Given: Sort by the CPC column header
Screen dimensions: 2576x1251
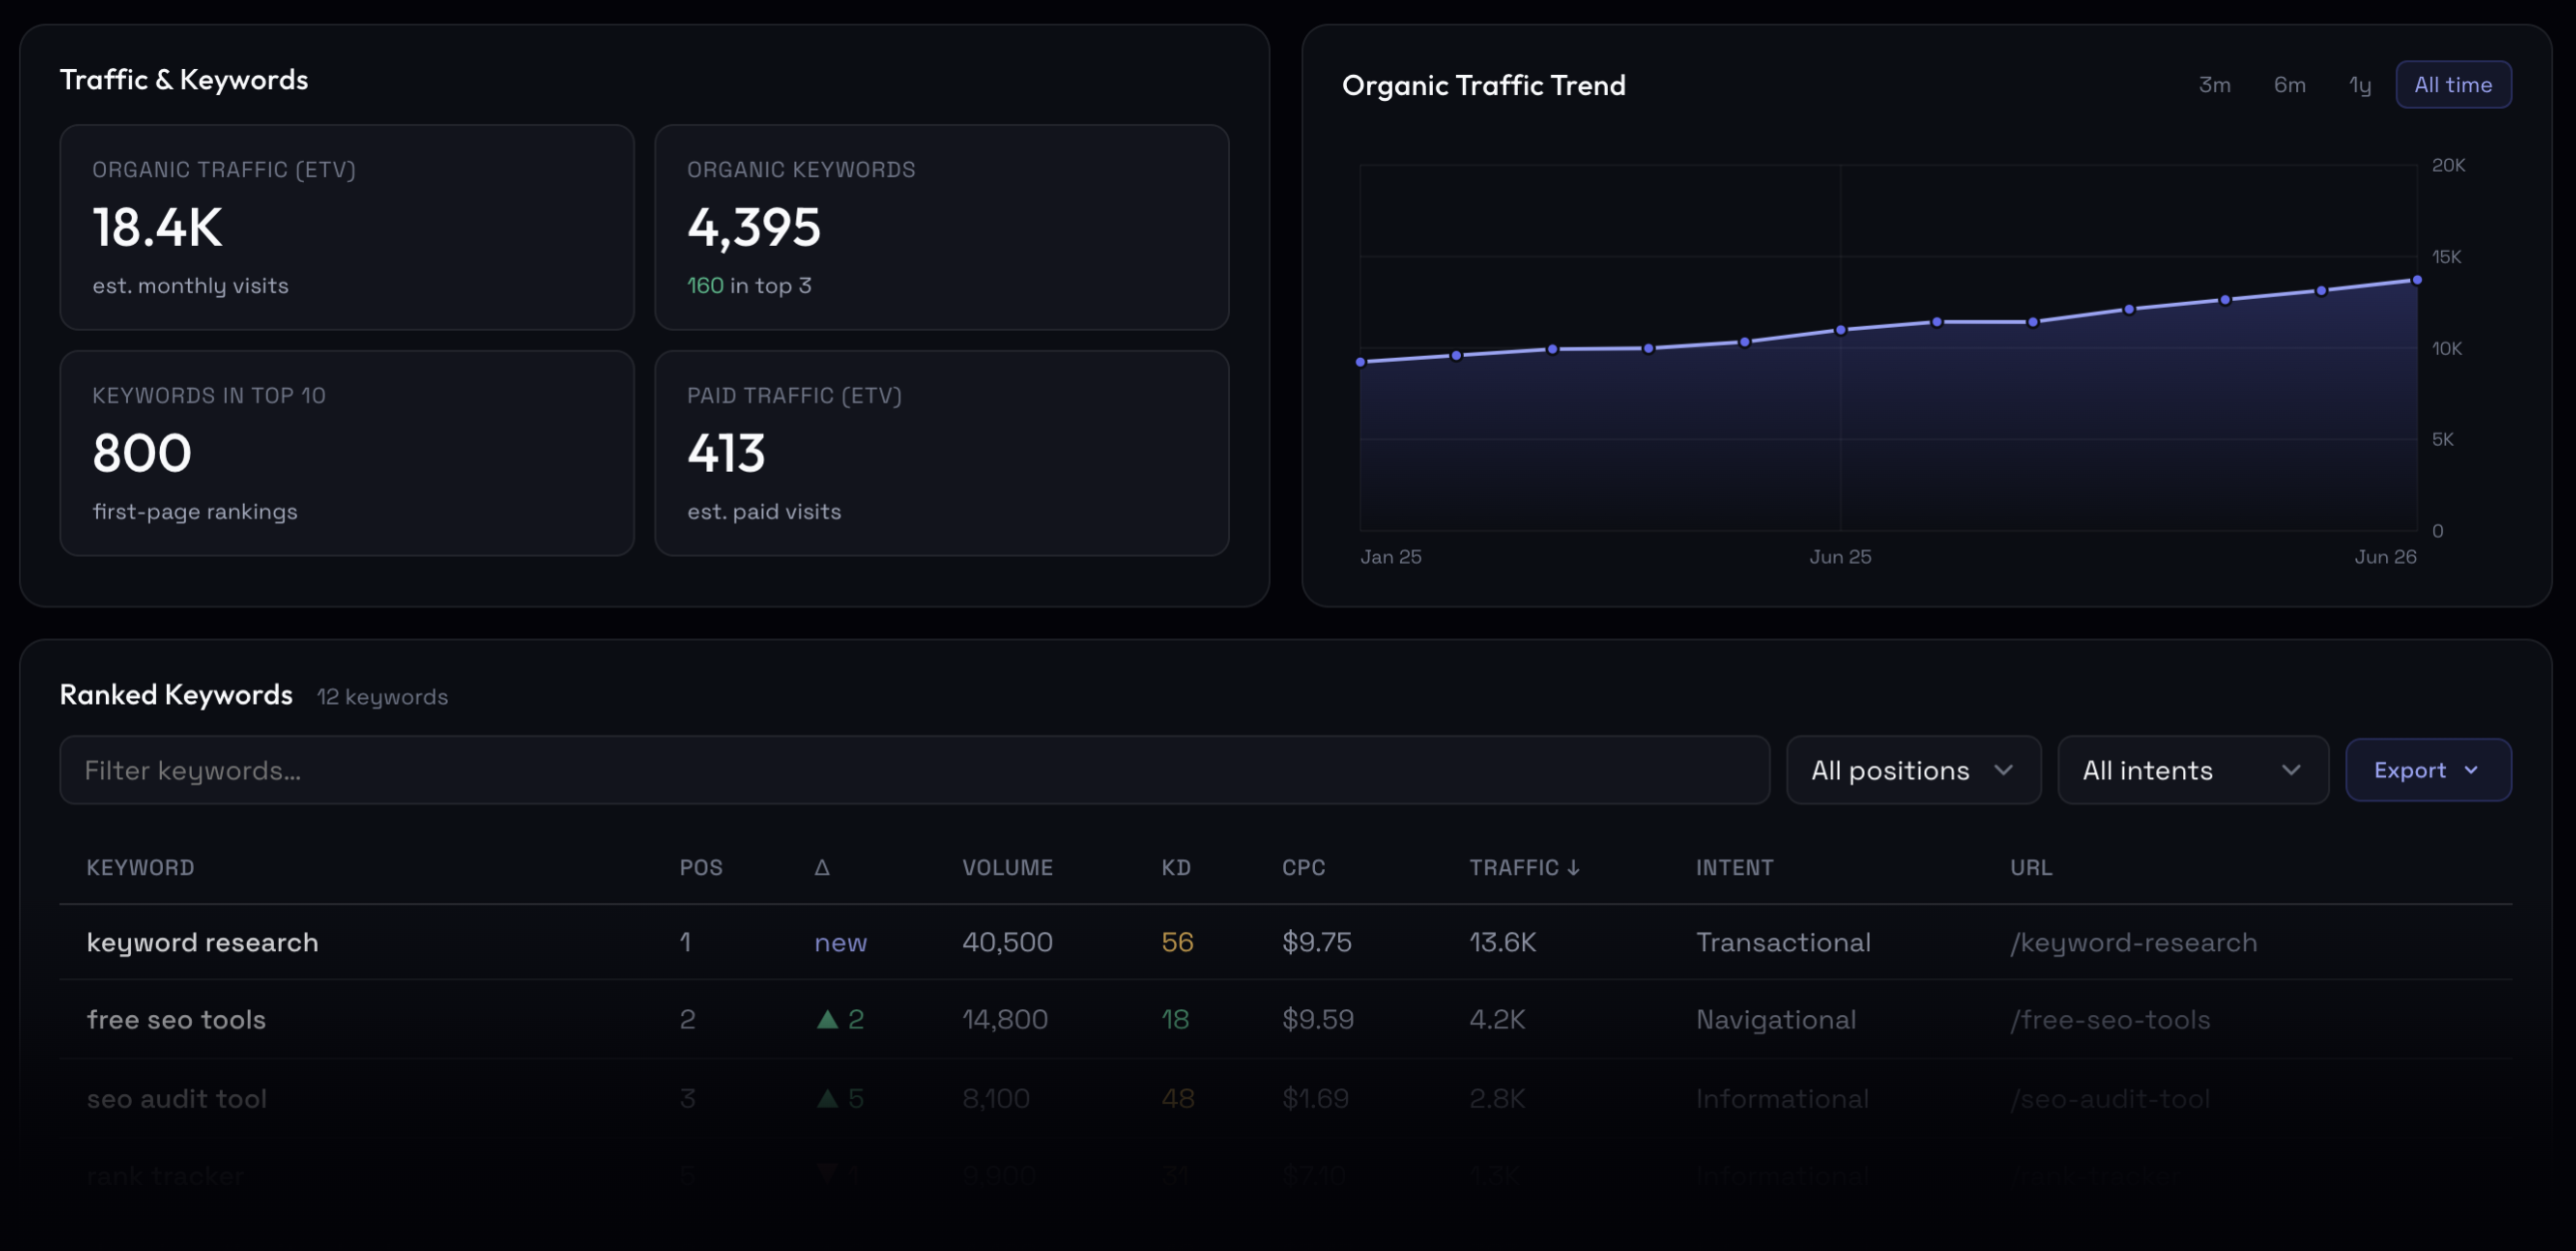Looking at the screenshot, I should [1303, 867].
